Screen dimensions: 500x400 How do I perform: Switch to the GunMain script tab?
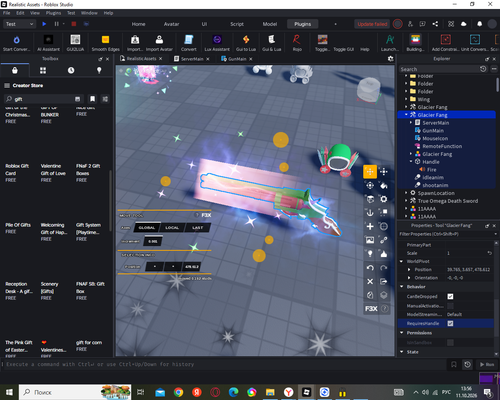pyautogui.click(x=237, y=59)
